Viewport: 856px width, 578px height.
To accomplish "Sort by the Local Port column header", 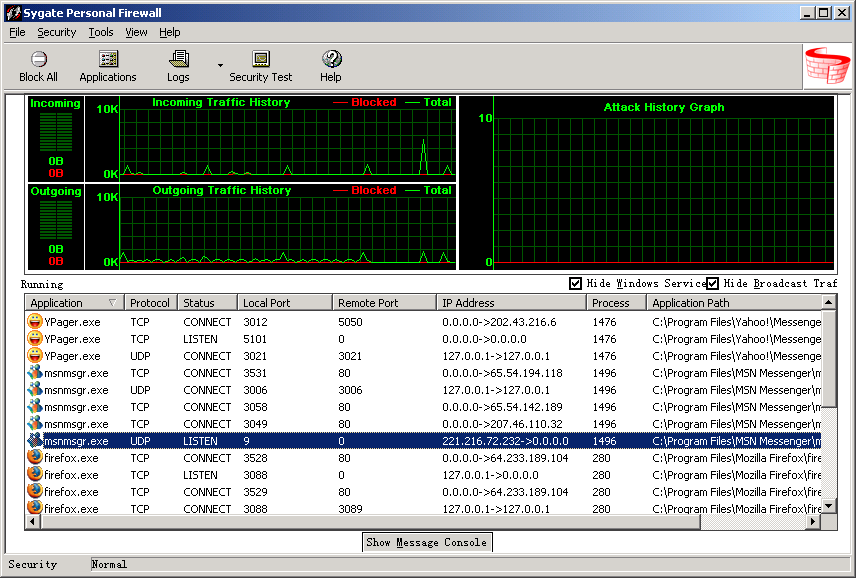I will pos(285,303).
